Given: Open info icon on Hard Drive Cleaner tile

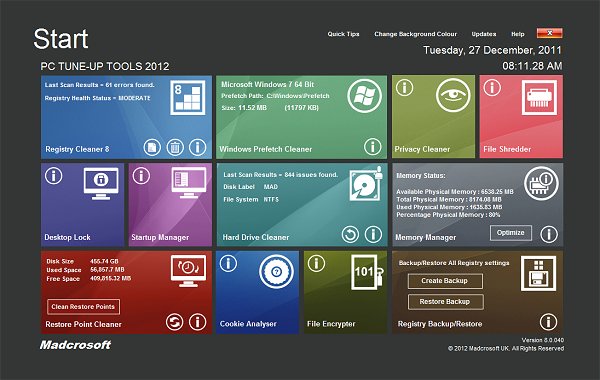Looking at the screenshot, I should [373, 234].
